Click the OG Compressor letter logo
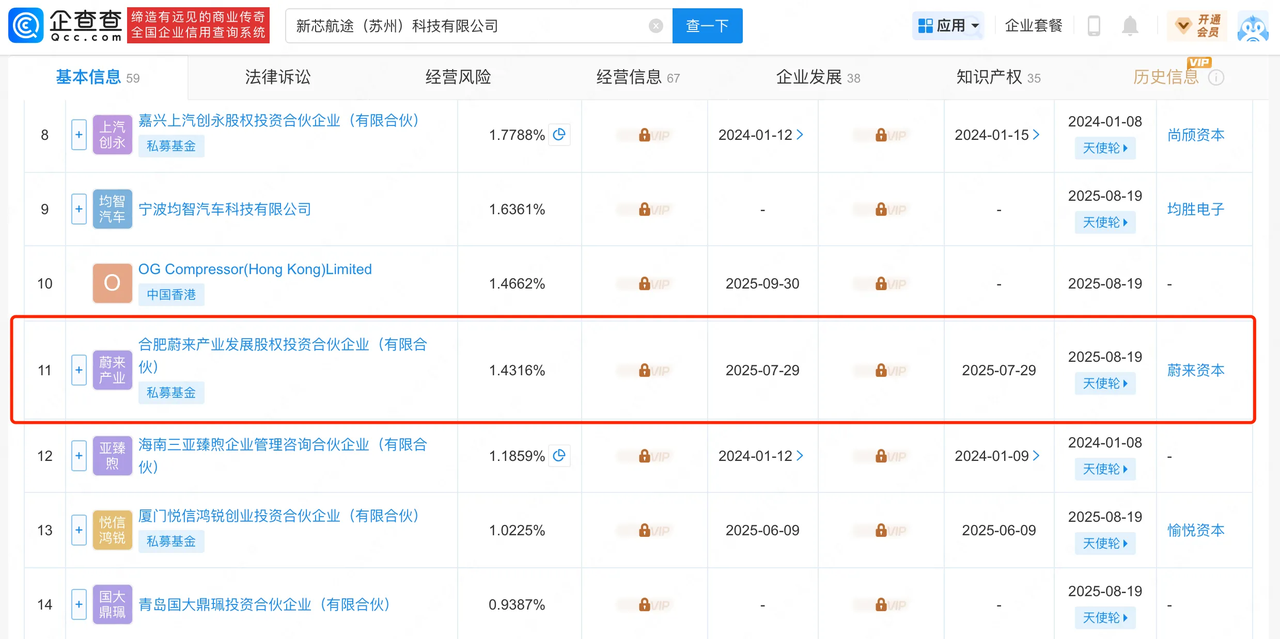The height and width of the screenshot is (639, 1280). point(112,284)
